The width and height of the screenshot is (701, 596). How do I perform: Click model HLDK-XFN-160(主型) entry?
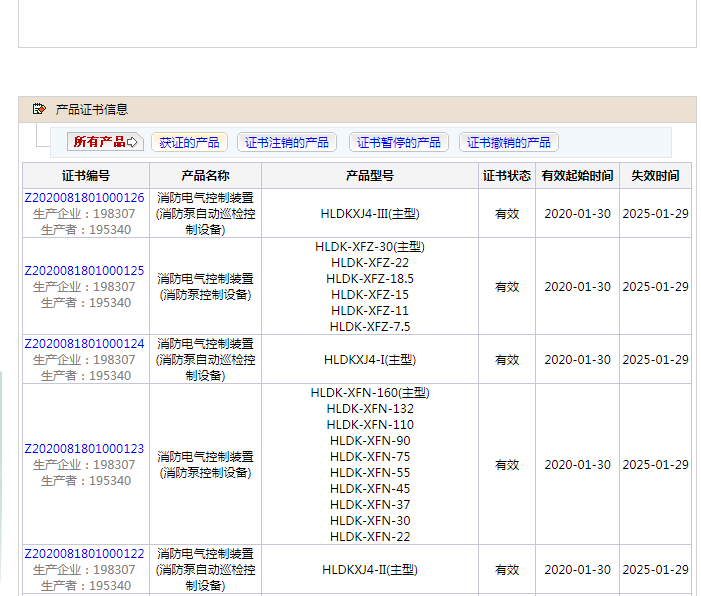click(369, 393)
